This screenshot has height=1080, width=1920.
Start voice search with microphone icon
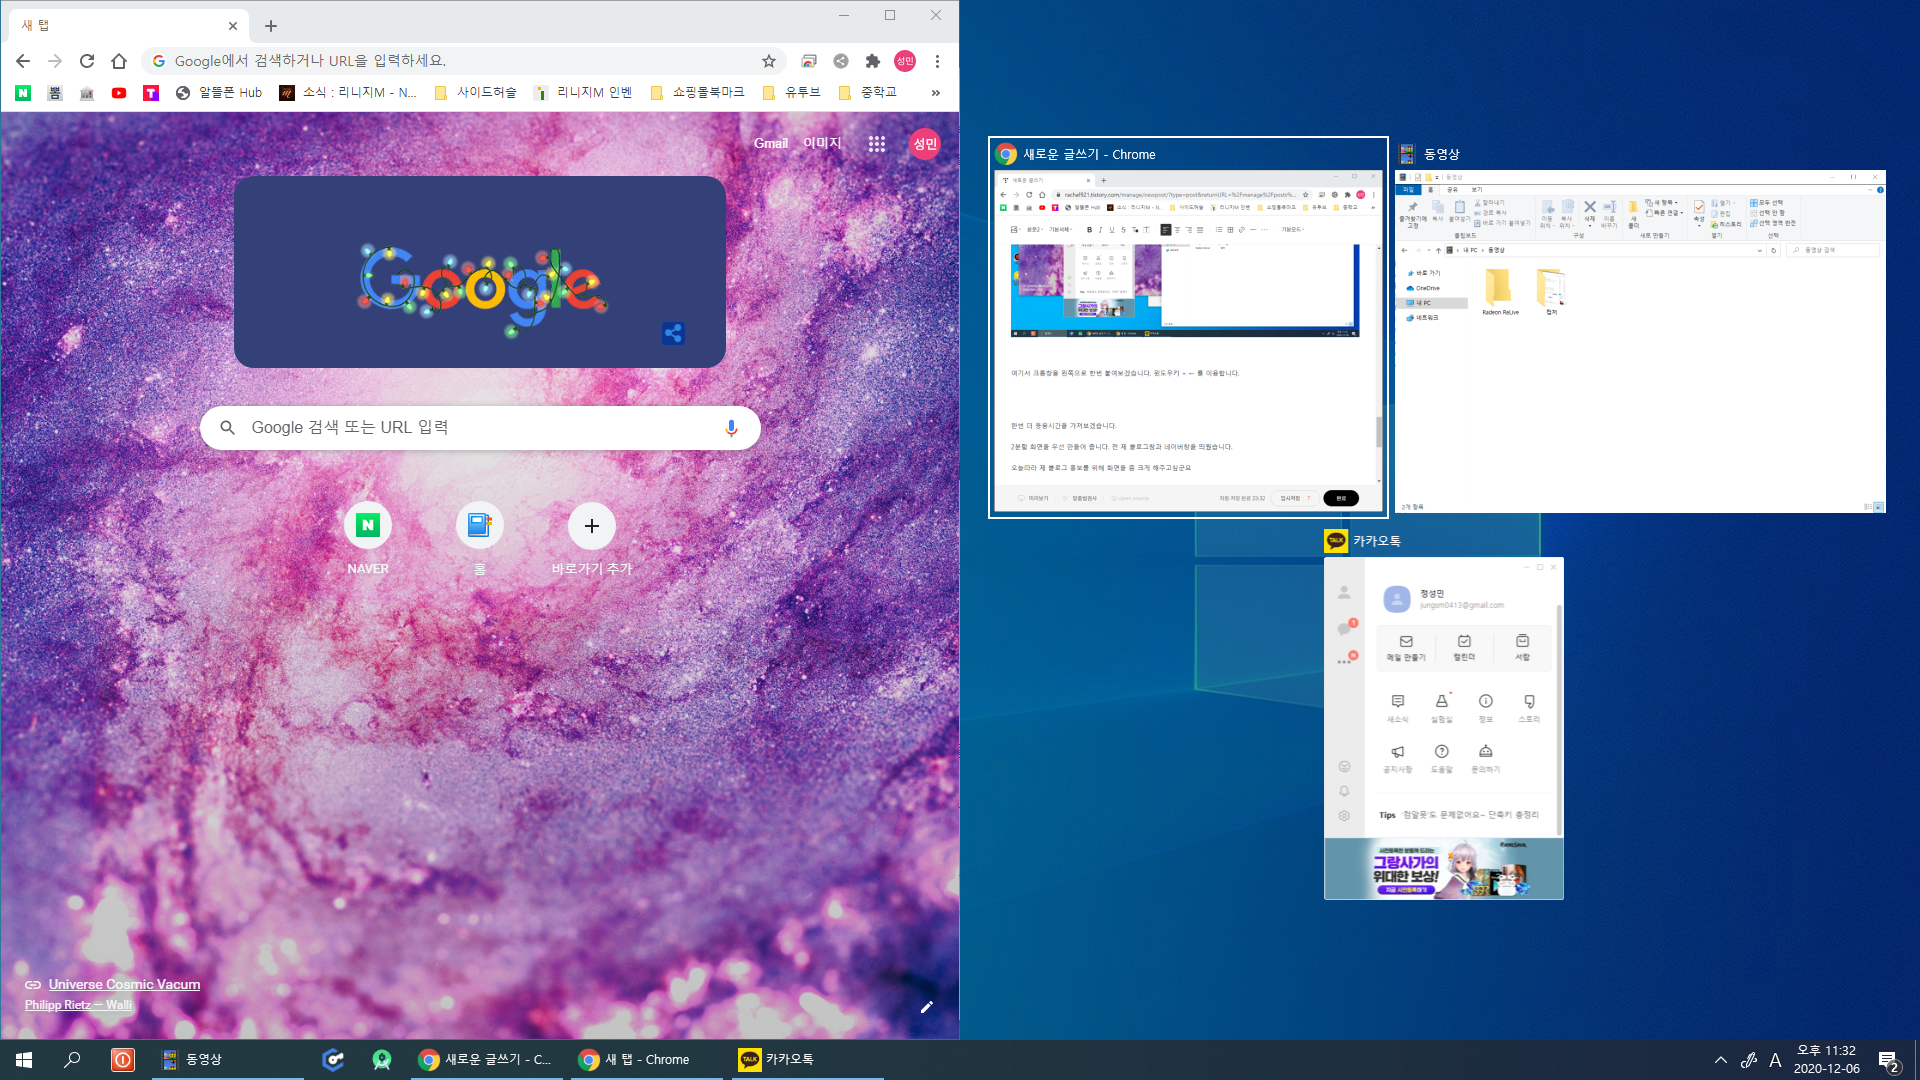click(731, 428)
